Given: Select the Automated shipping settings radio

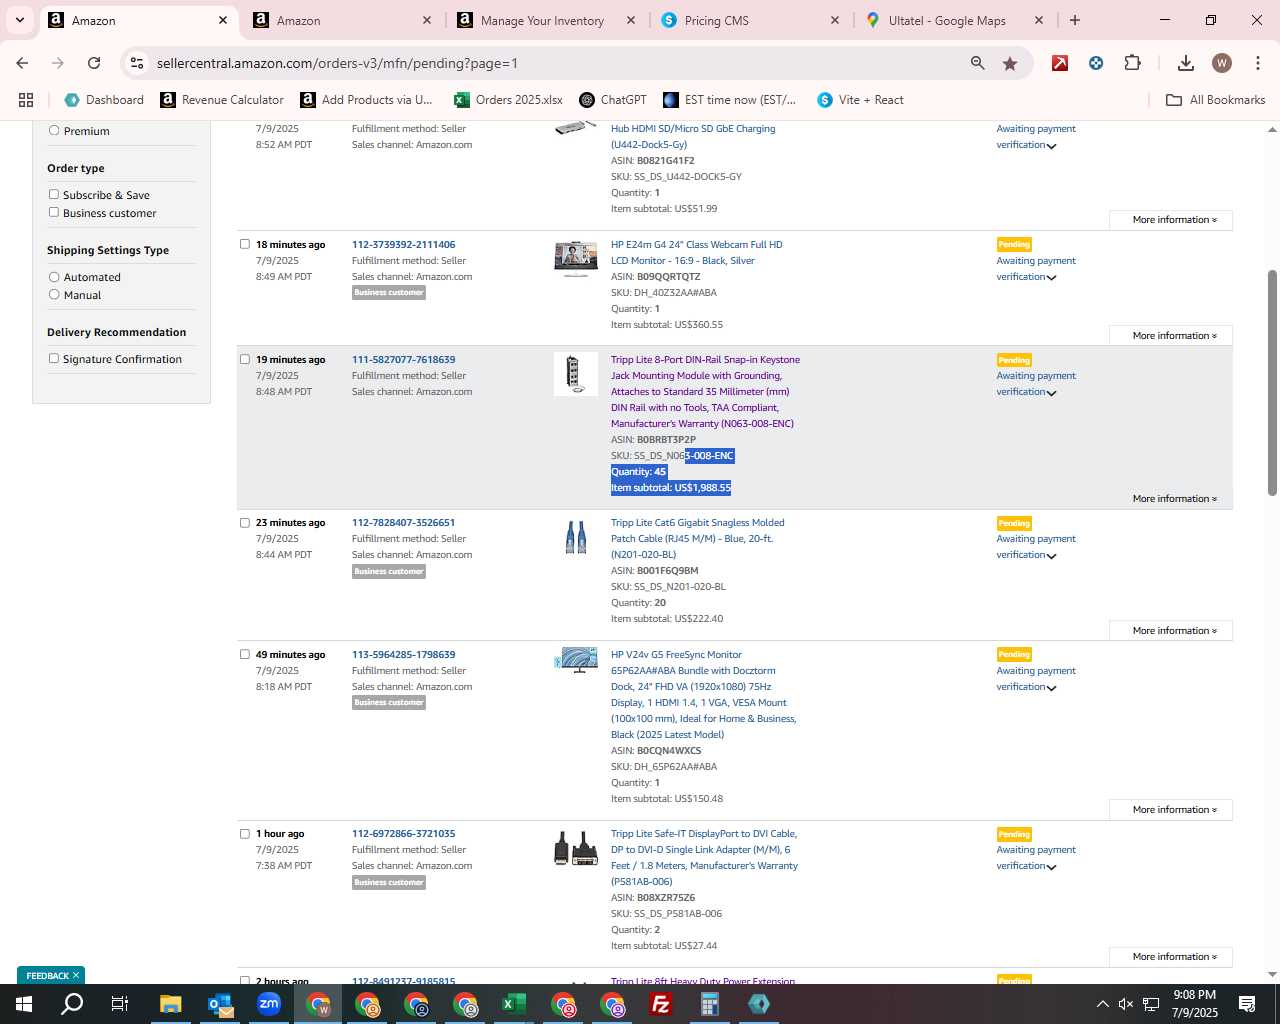Looking at the screenshot, I should pyautogui.click(x=54, y=276).
